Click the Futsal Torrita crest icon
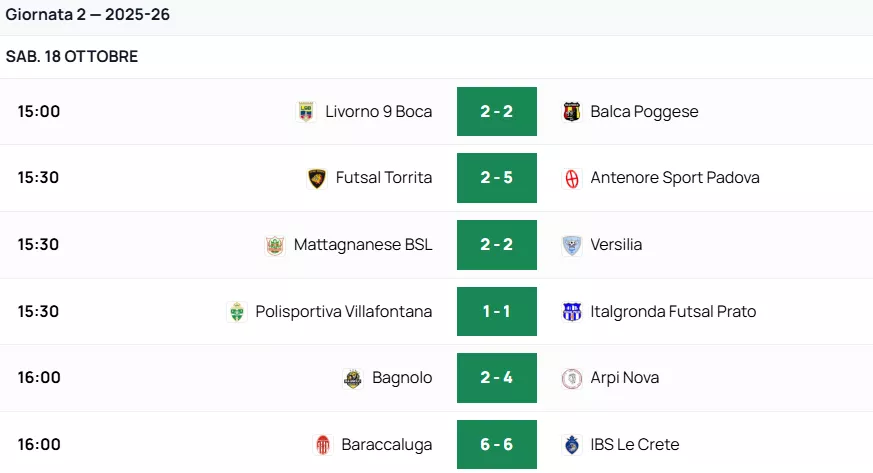This screenshot has height=473, width=873. [x=317, y=178]
